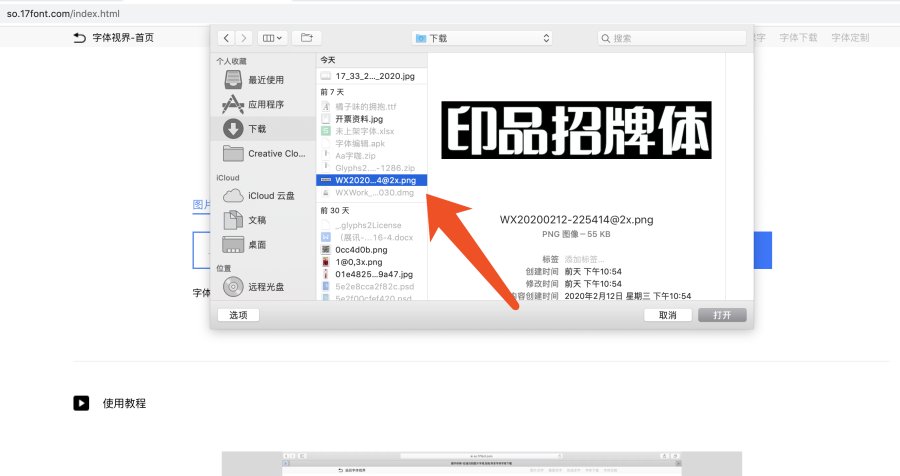Screen dimensions: 900x476
Task: Go forward with the right arrow button
Action: (243, 38)
